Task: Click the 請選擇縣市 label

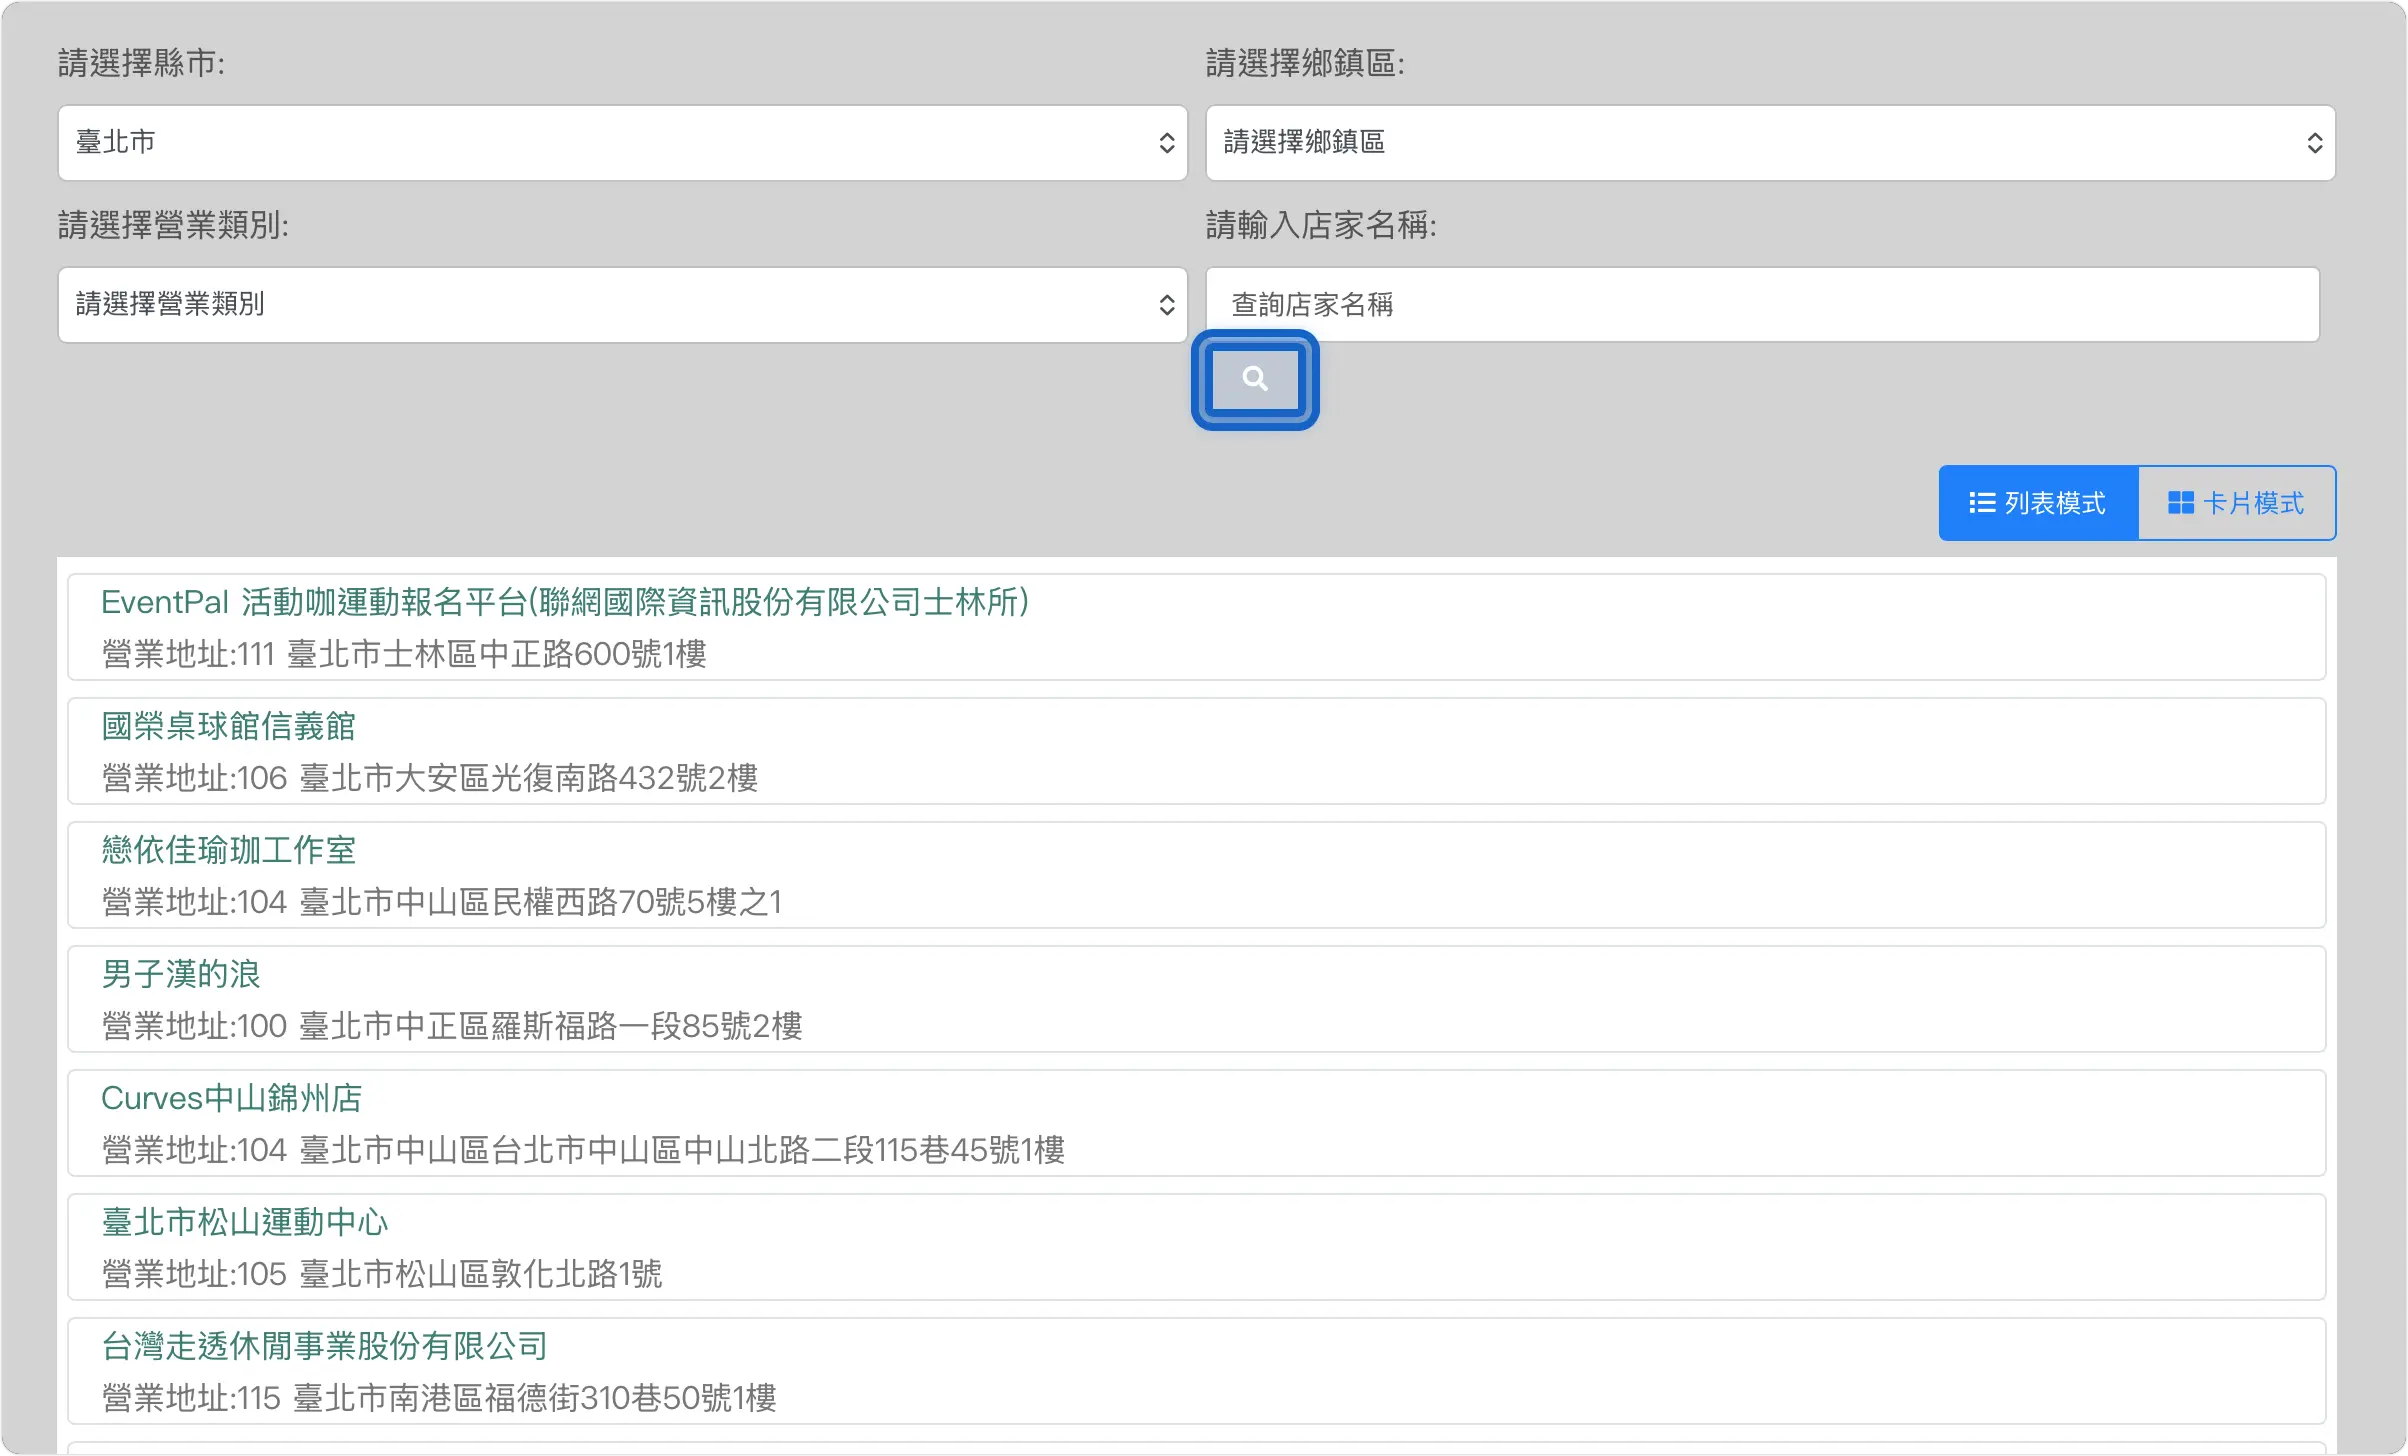Action: [141, 63]
